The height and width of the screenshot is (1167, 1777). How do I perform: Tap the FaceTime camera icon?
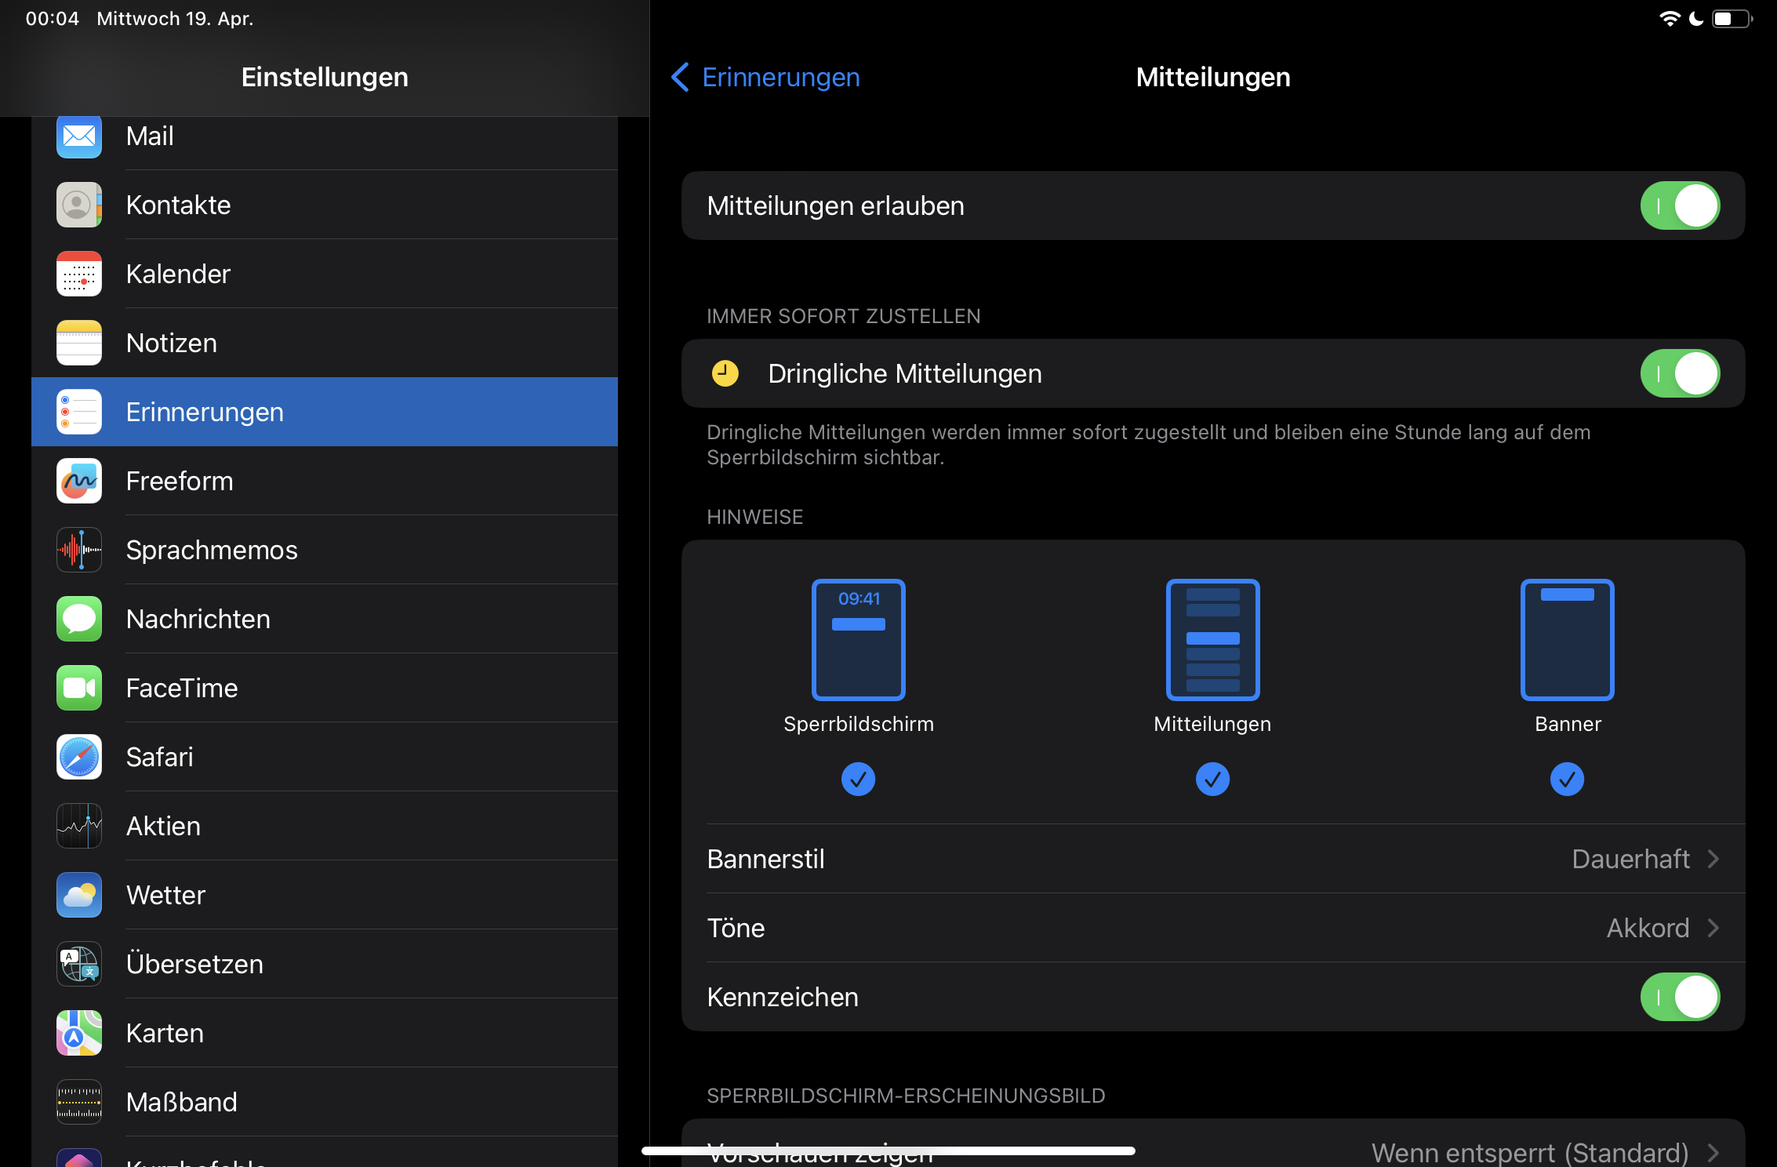pos(79,688)
